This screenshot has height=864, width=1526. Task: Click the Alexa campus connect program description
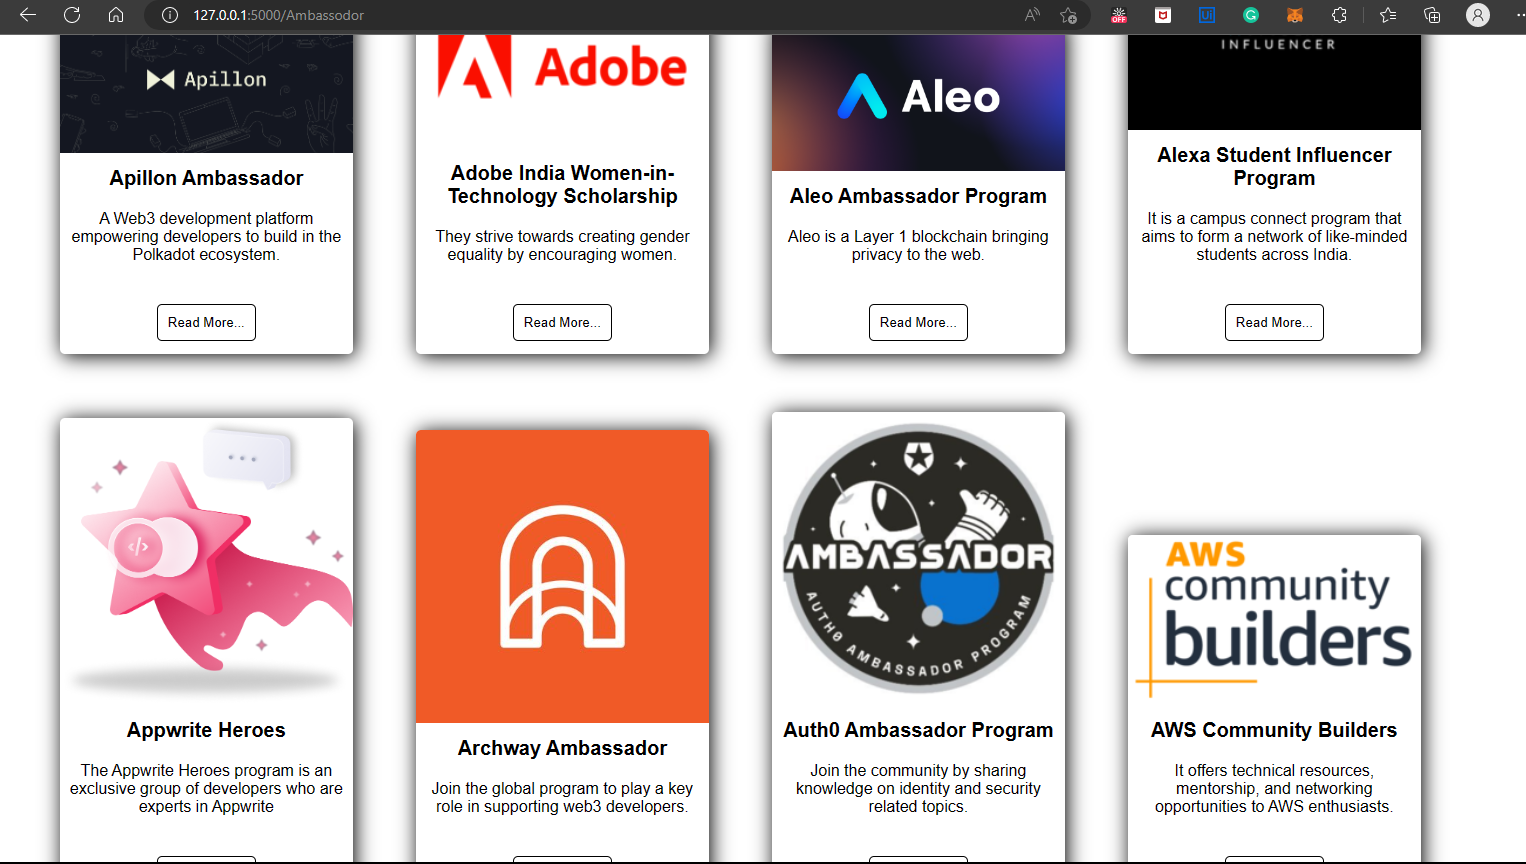coord(1274,236)
